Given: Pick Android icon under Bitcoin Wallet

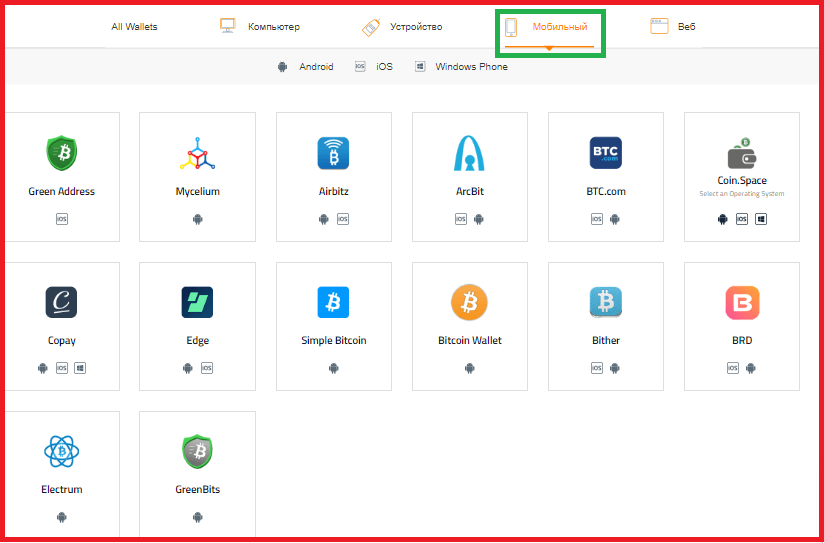Looking at the screenshot, I should 470,368.
